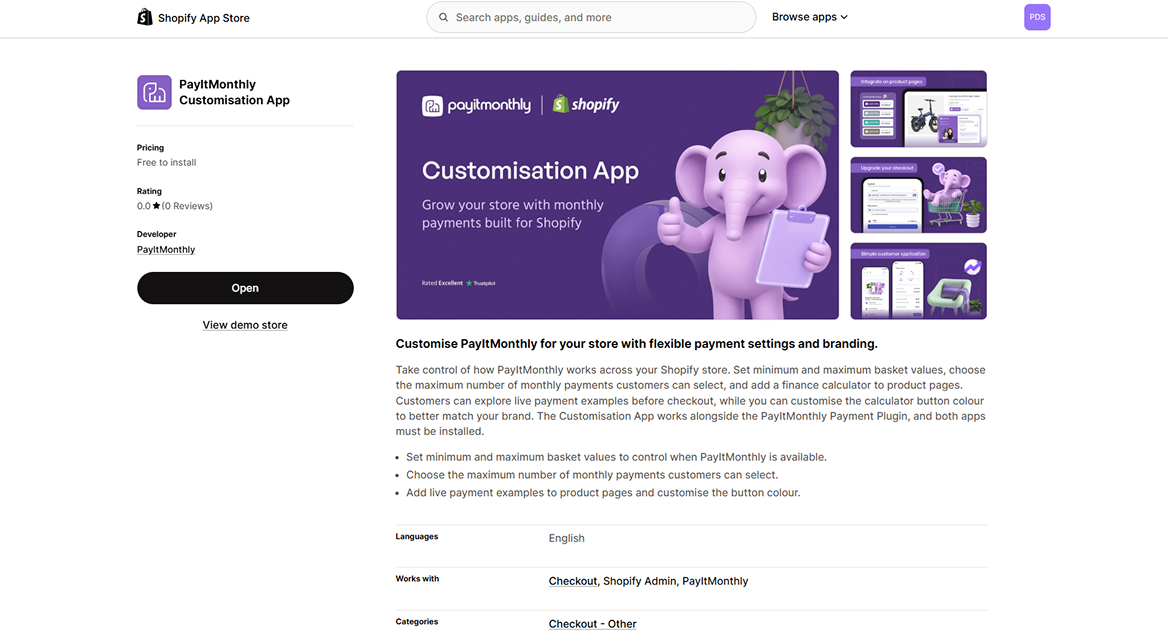Select the bullet about maximum monthly payments
Viewport: 1169px width, 641px height.
[592, 475]
